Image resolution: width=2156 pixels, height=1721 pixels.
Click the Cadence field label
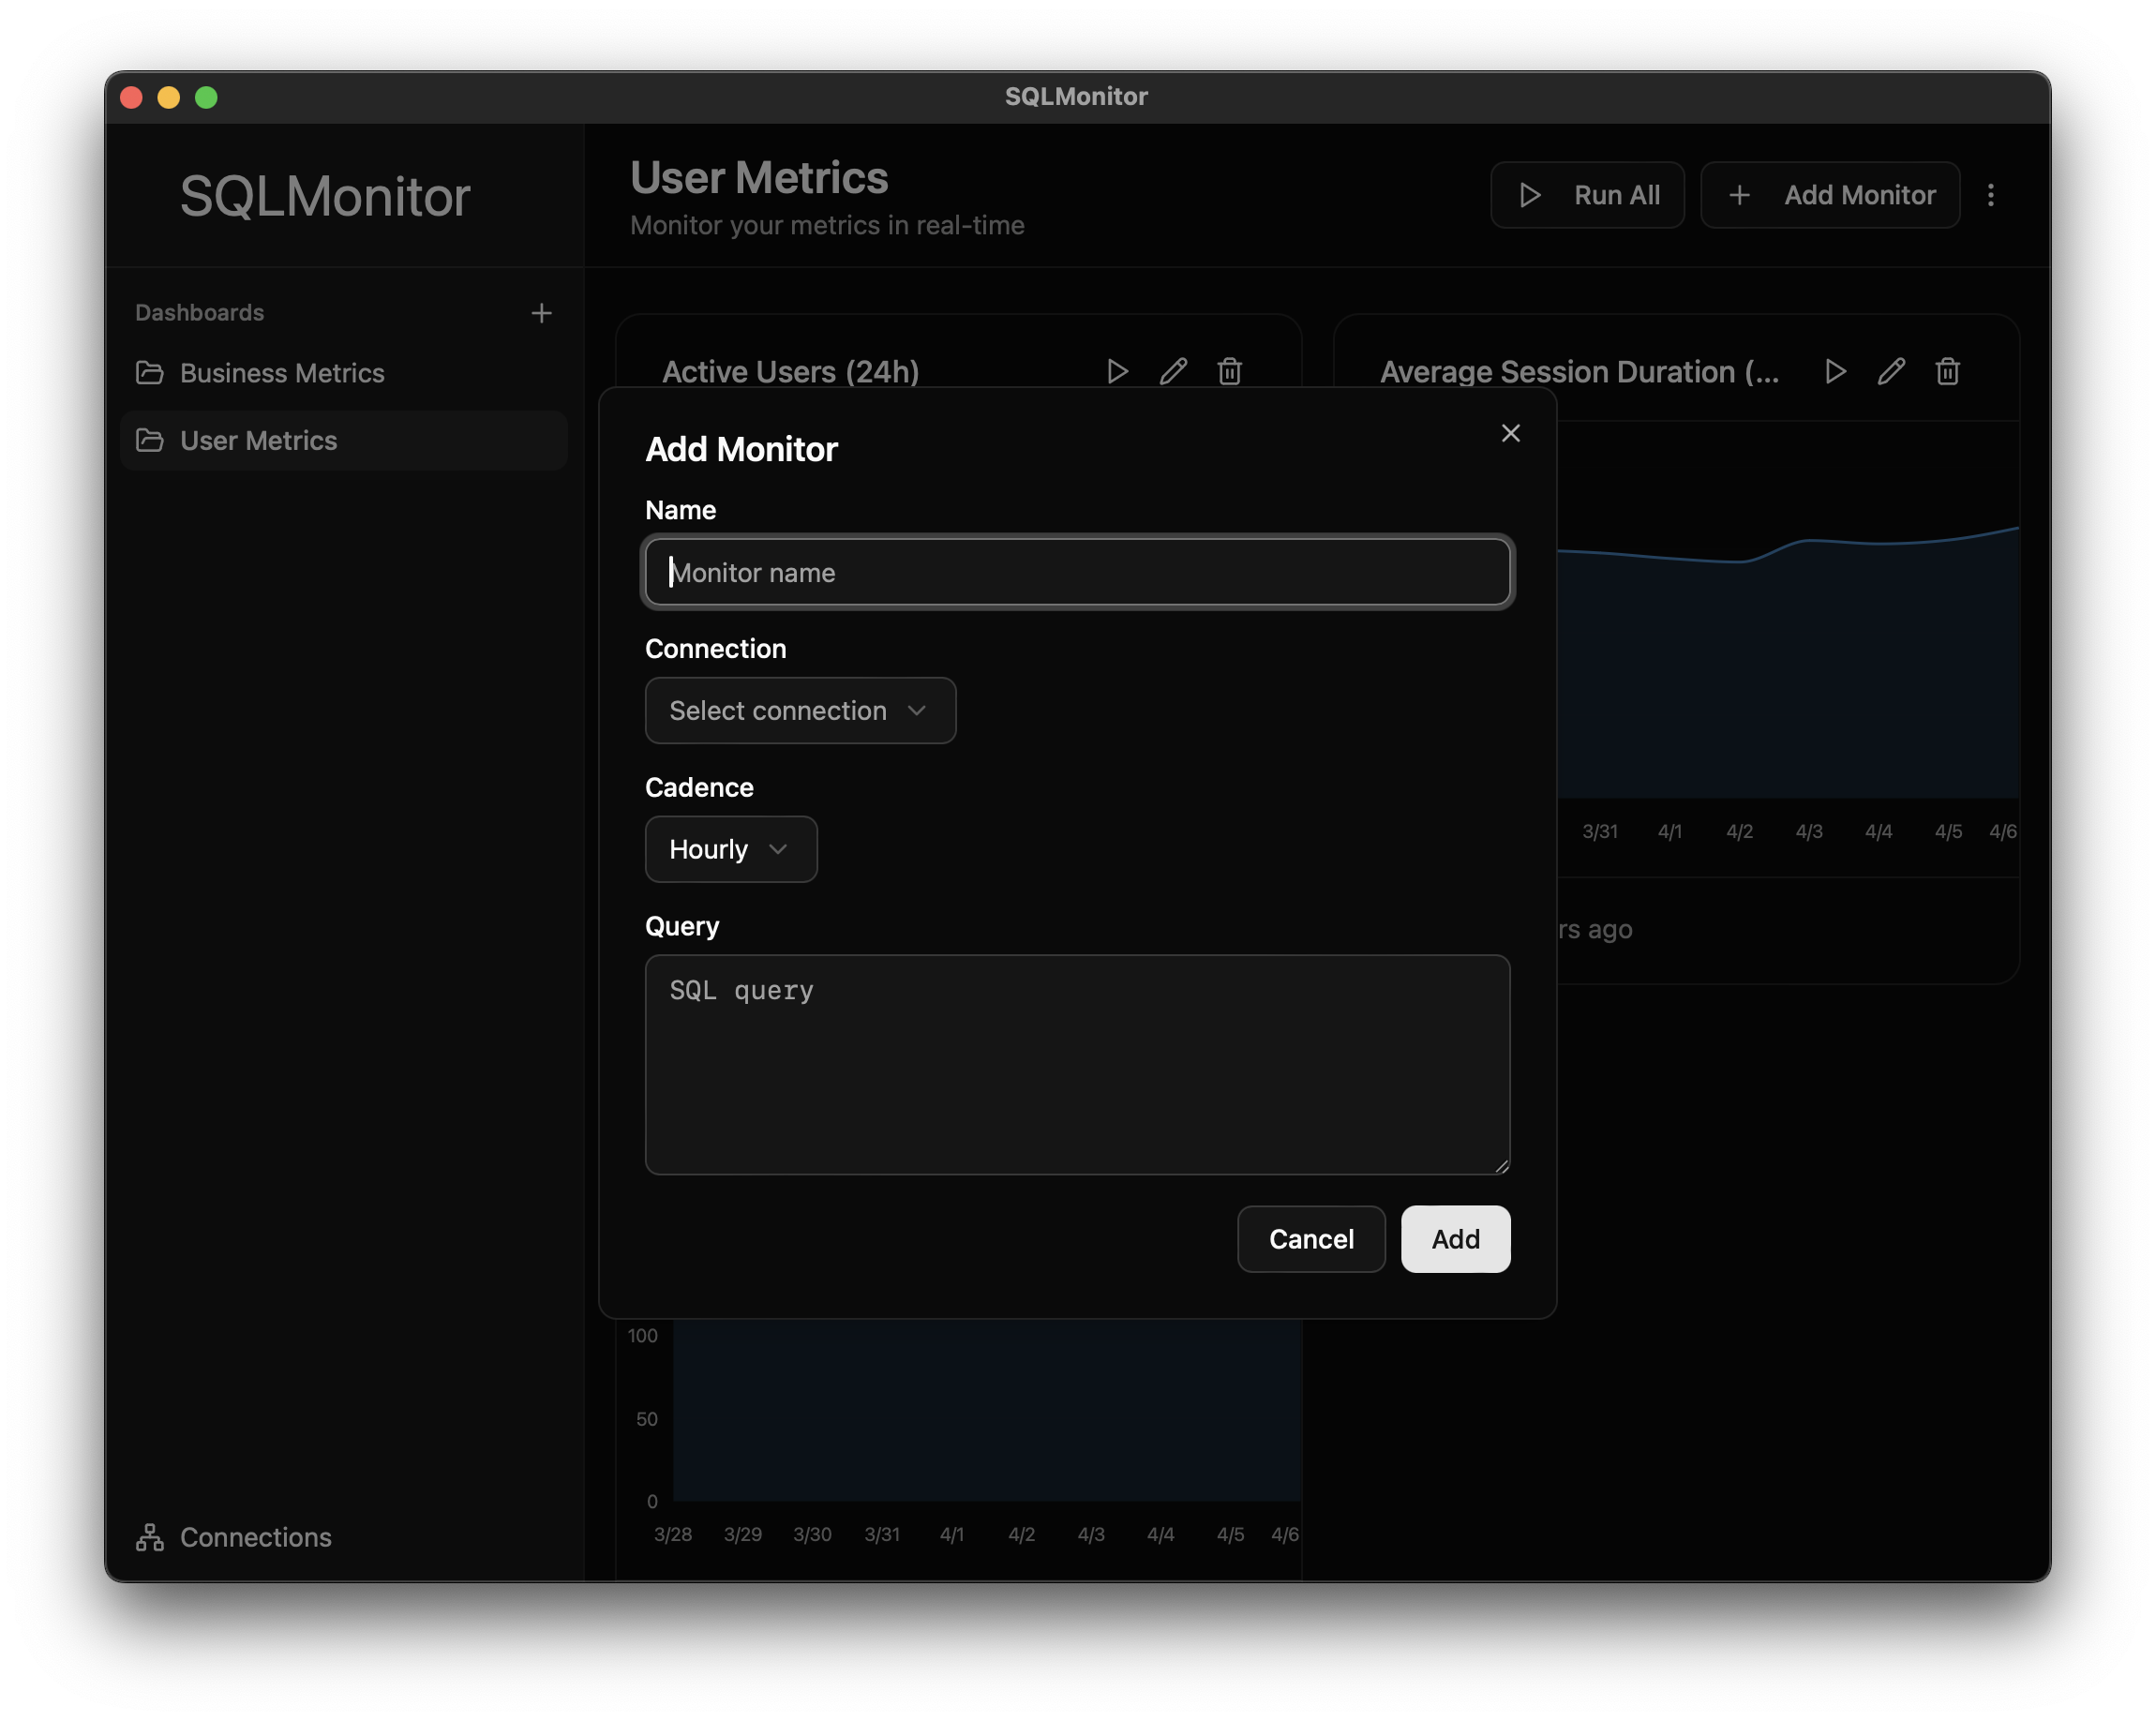[699, 787]
